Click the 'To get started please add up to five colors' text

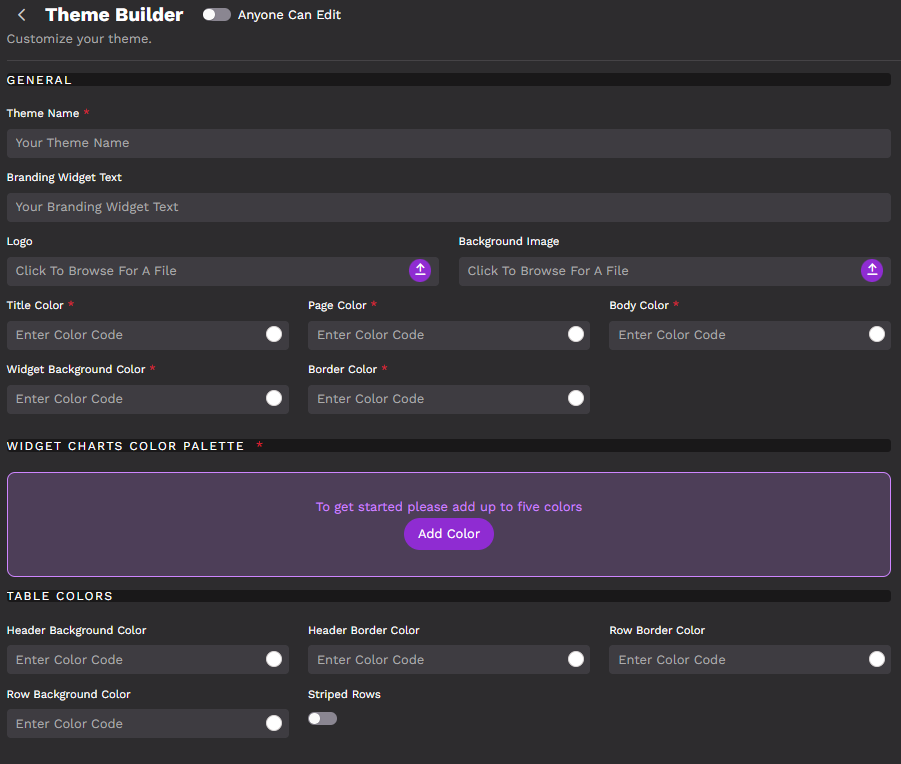click(x=449, y=507)
